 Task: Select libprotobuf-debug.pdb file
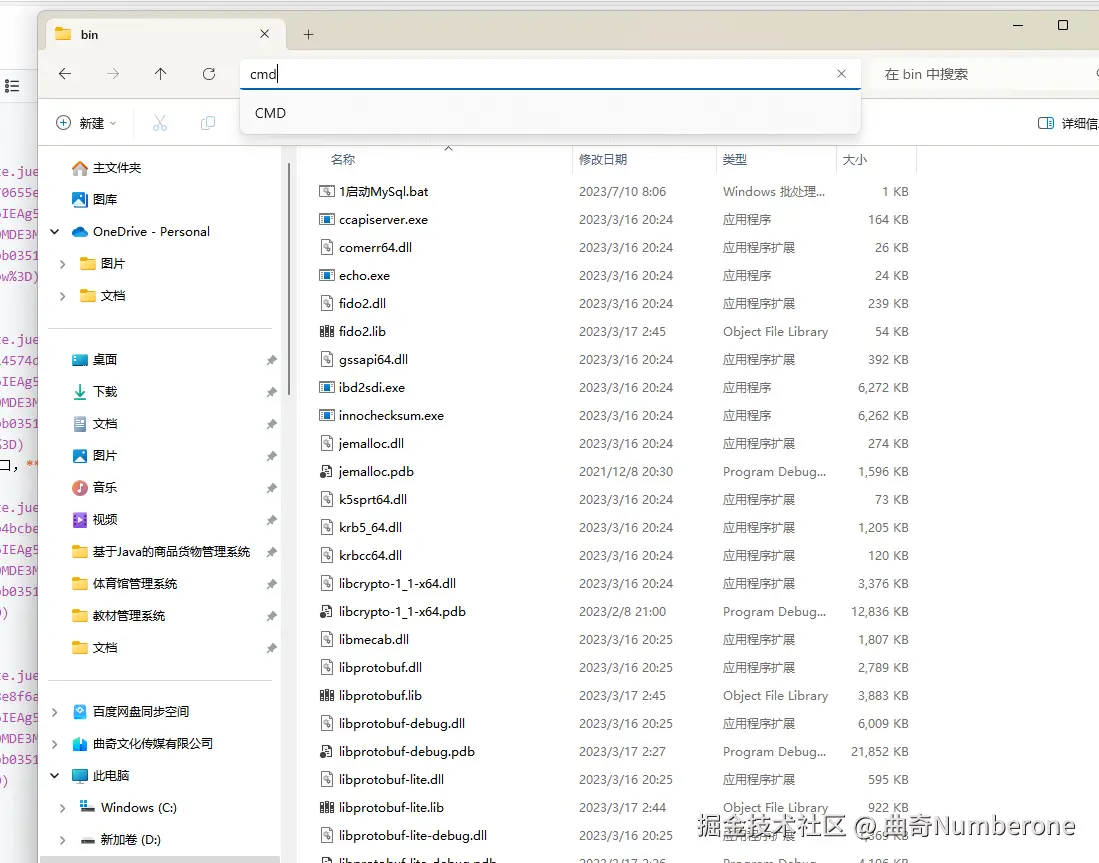407,752
